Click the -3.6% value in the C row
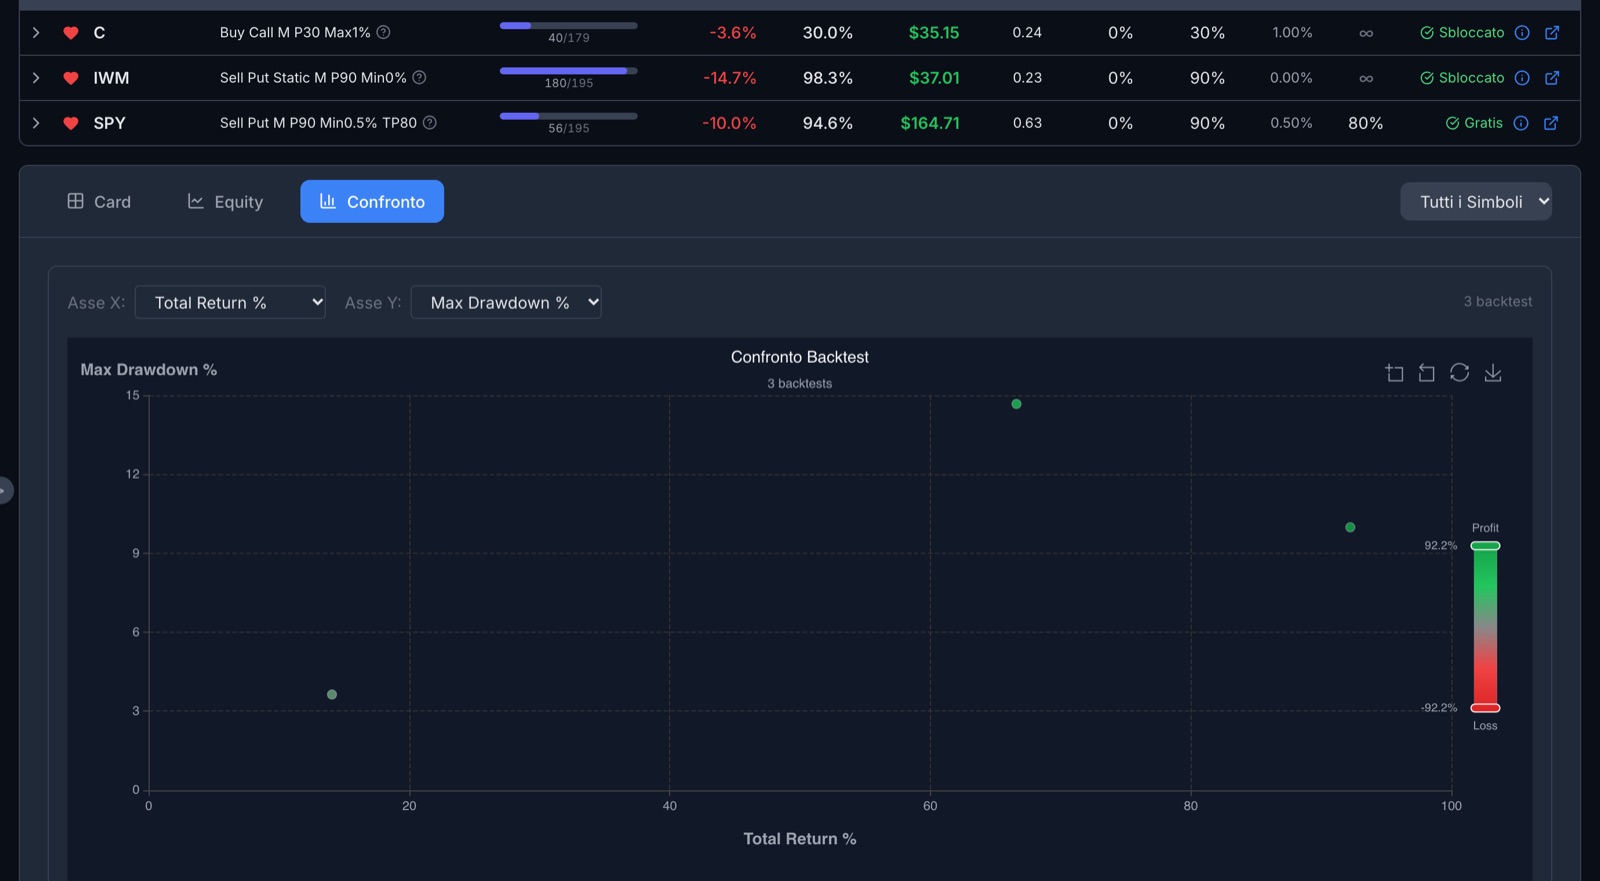This screenshot has width=1600, height=881. click(733, 33)
